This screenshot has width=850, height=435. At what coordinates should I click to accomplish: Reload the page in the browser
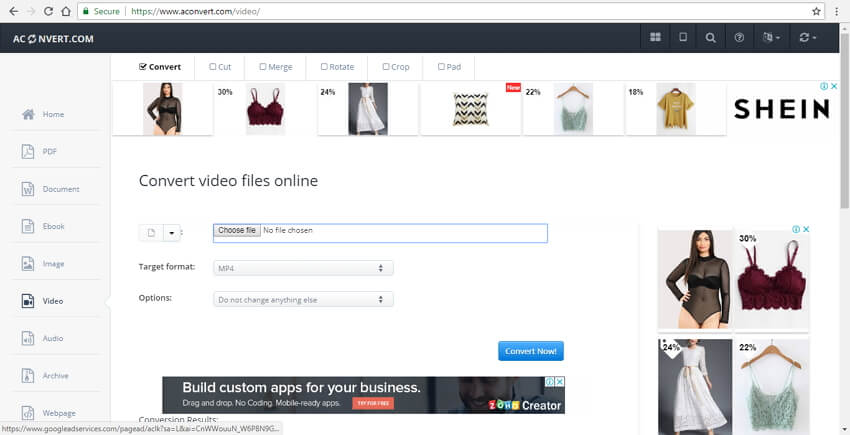(x=48, y=11)
